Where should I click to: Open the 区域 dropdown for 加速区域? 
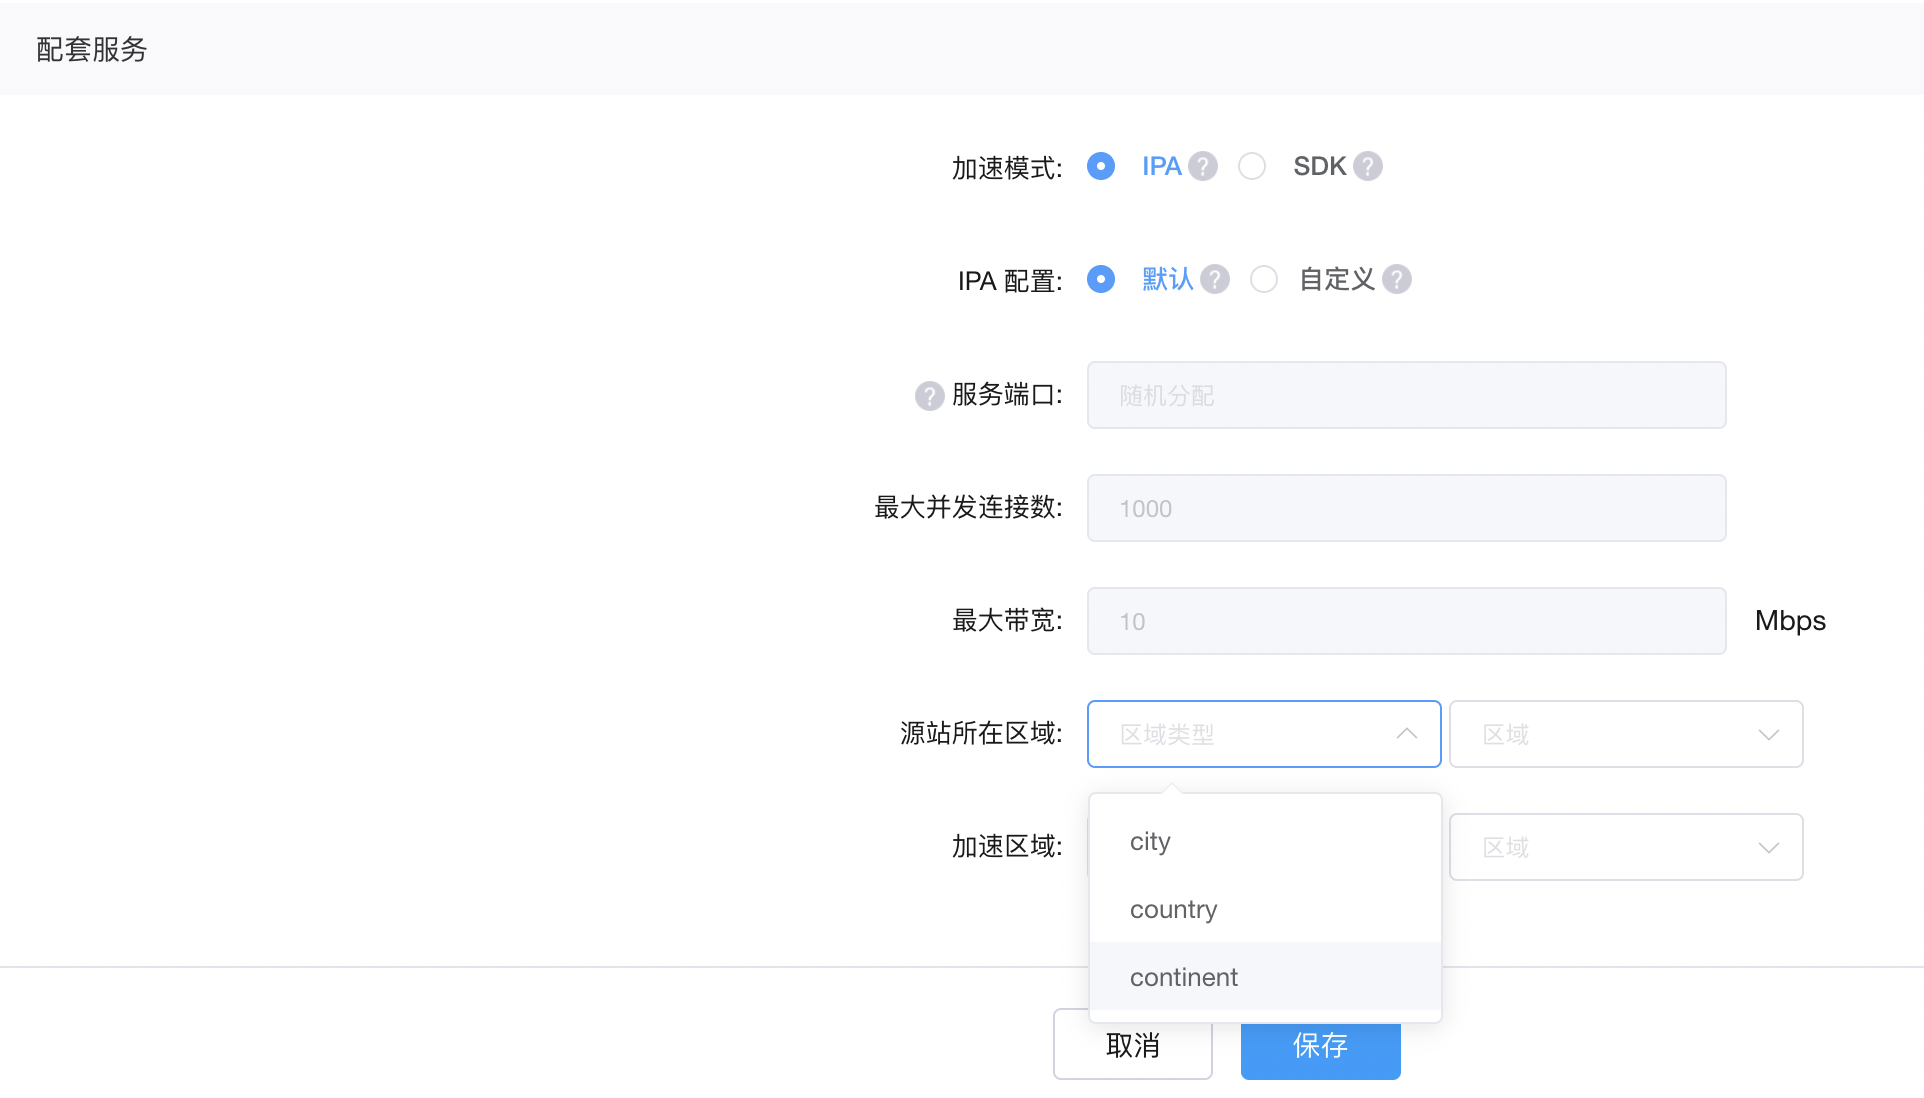[x=1626, y=847]
